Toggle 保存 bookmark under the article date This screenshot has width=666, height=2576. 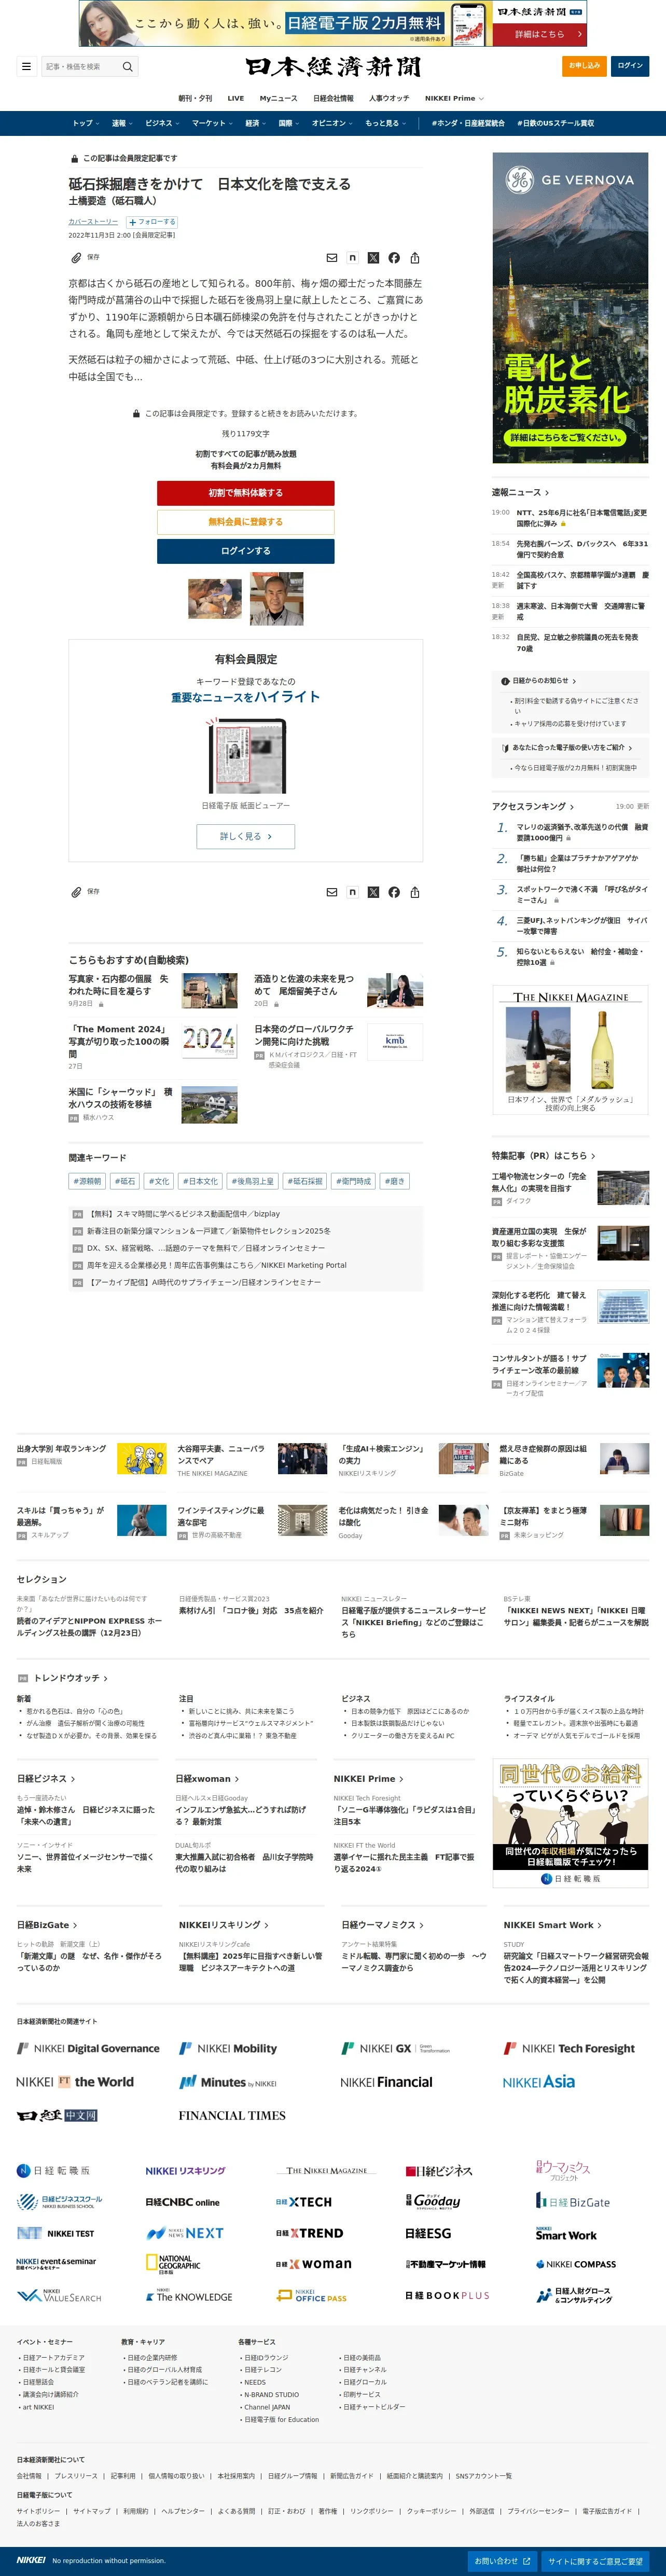[85, 258]
